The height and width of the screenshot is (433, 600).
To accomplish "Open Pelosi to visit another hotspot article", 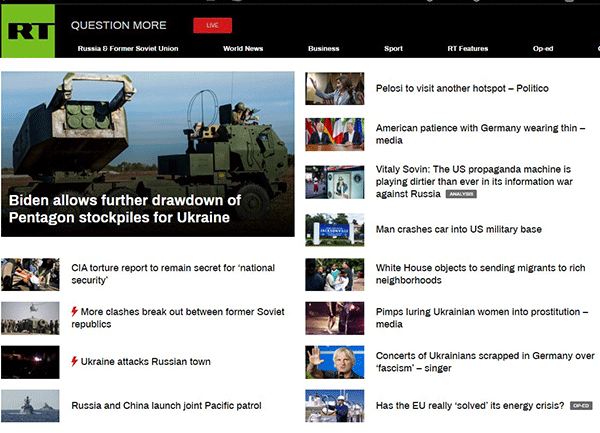I will (462, 88).
